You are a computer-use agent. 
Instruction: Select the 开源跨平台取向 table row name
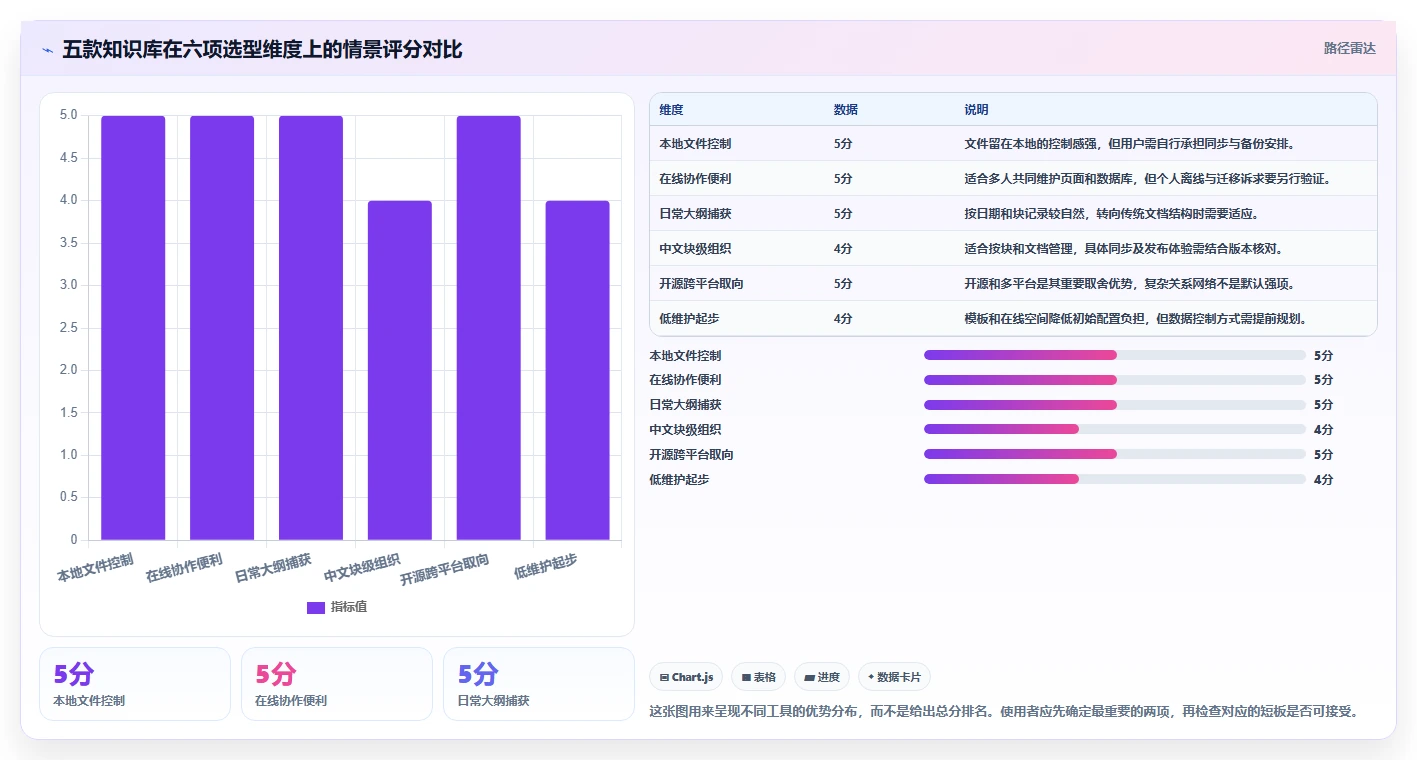(701, 283)
